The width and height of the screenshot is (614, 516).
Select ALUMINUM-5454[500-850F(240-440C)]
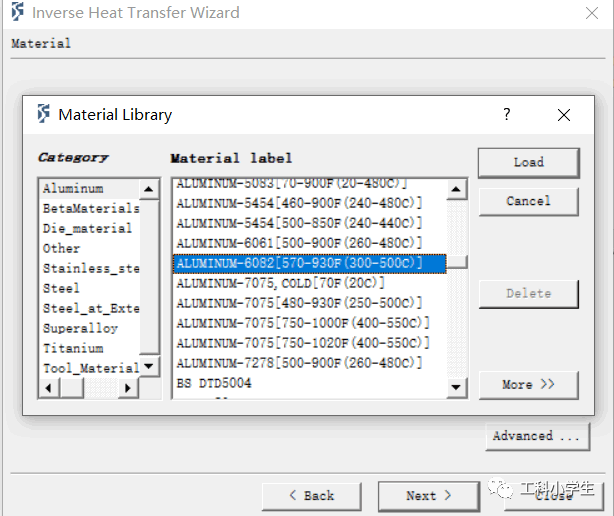(309, 223)
